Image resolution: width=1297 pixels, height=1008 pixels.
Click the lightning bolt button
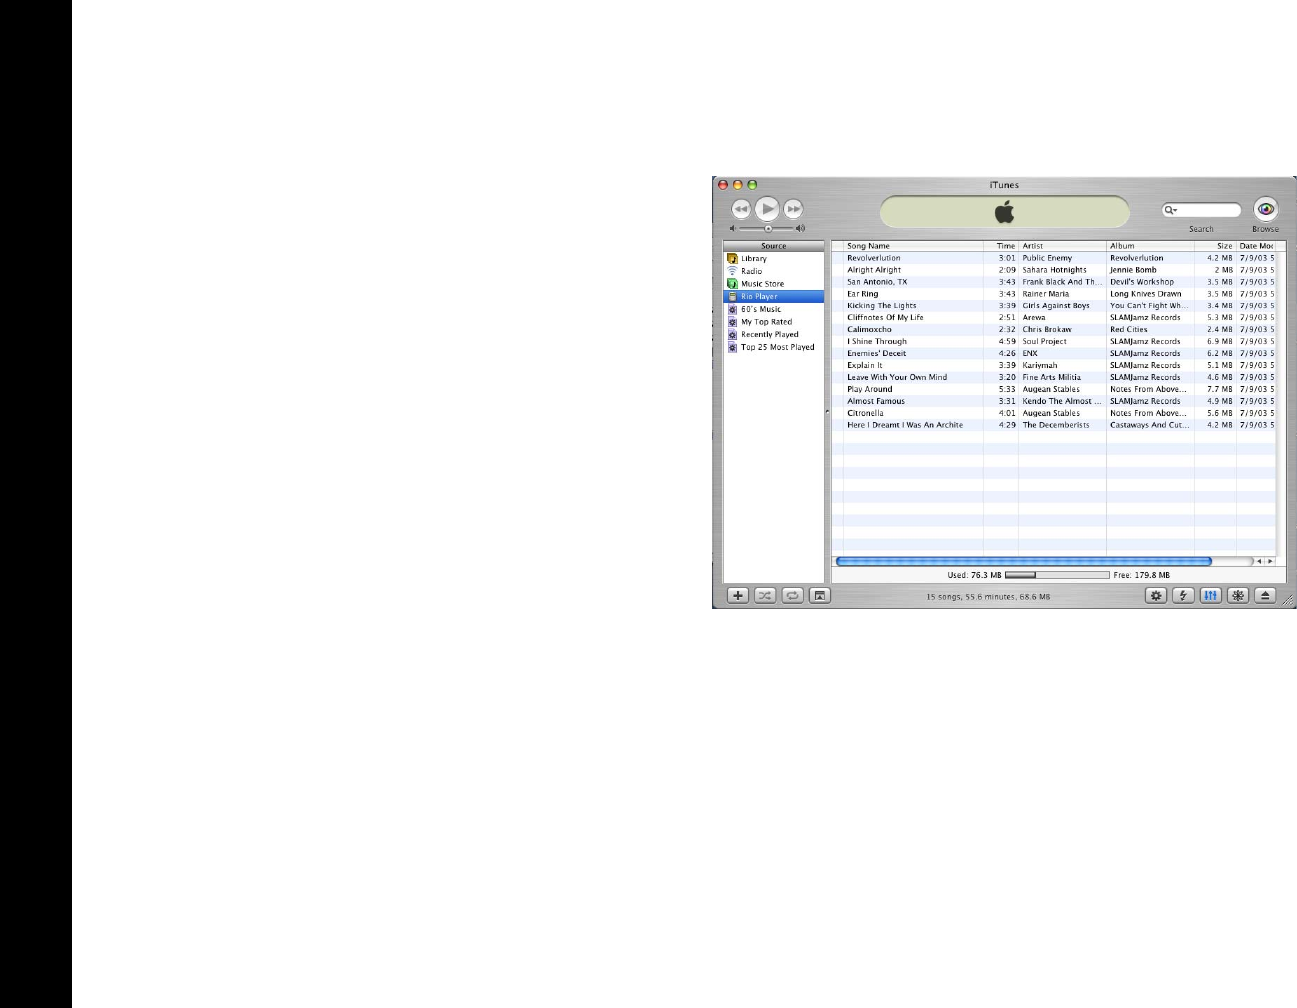coord(1183,596)
